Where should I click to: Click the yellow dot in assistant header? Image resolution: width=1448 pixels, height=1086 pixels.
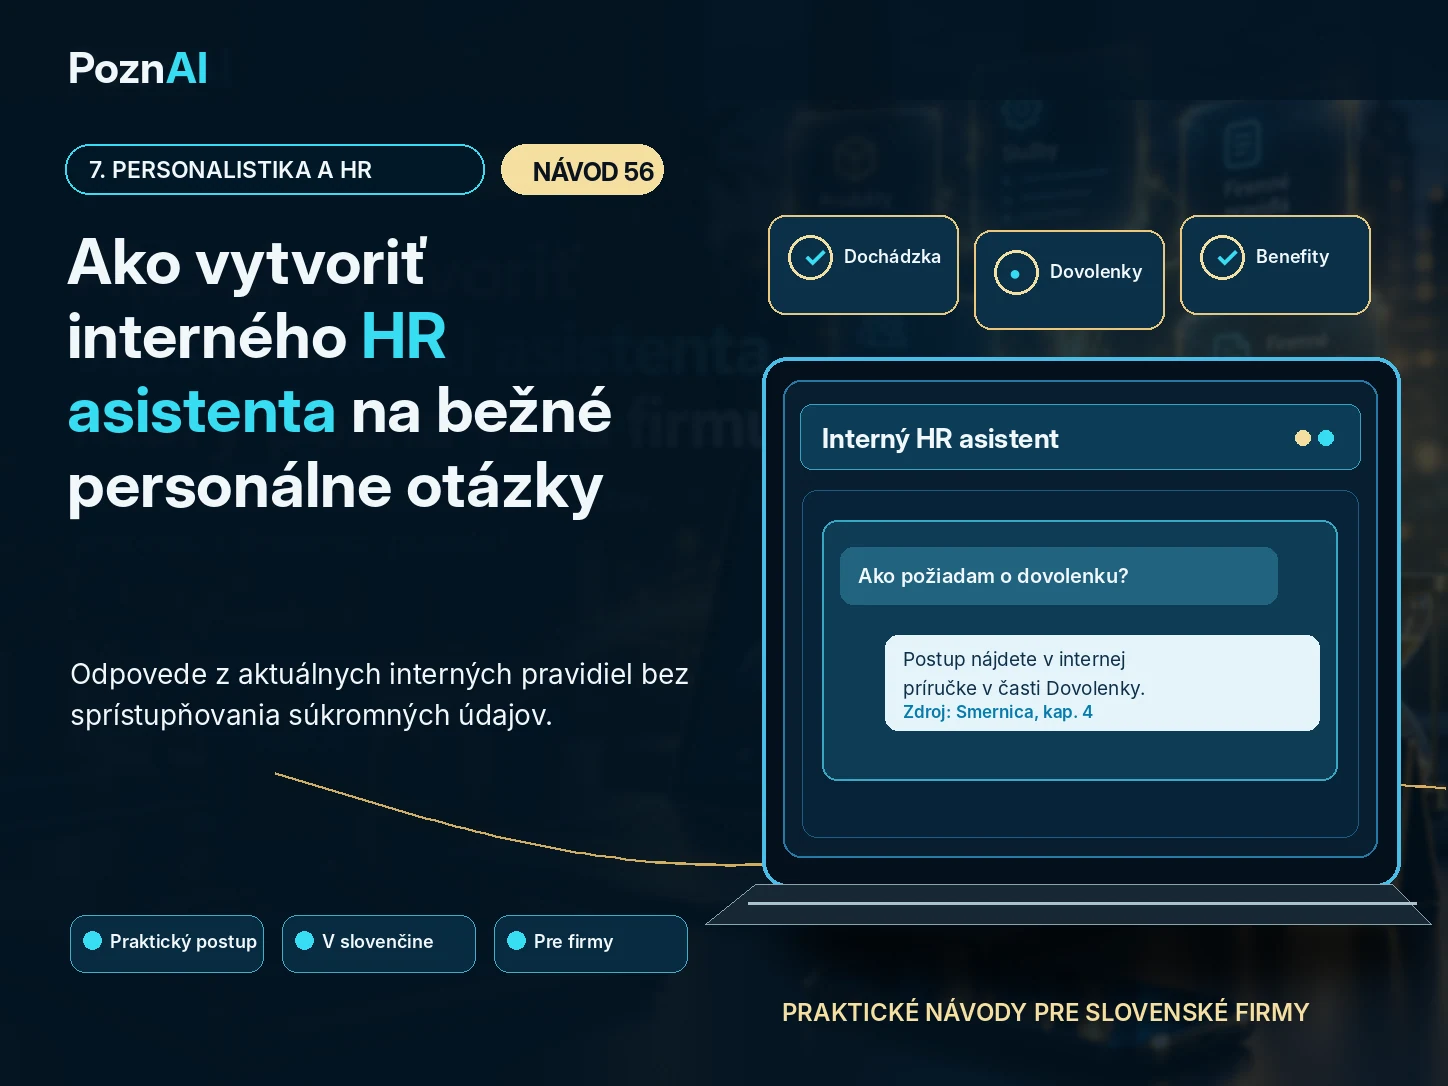[1303, 438]
